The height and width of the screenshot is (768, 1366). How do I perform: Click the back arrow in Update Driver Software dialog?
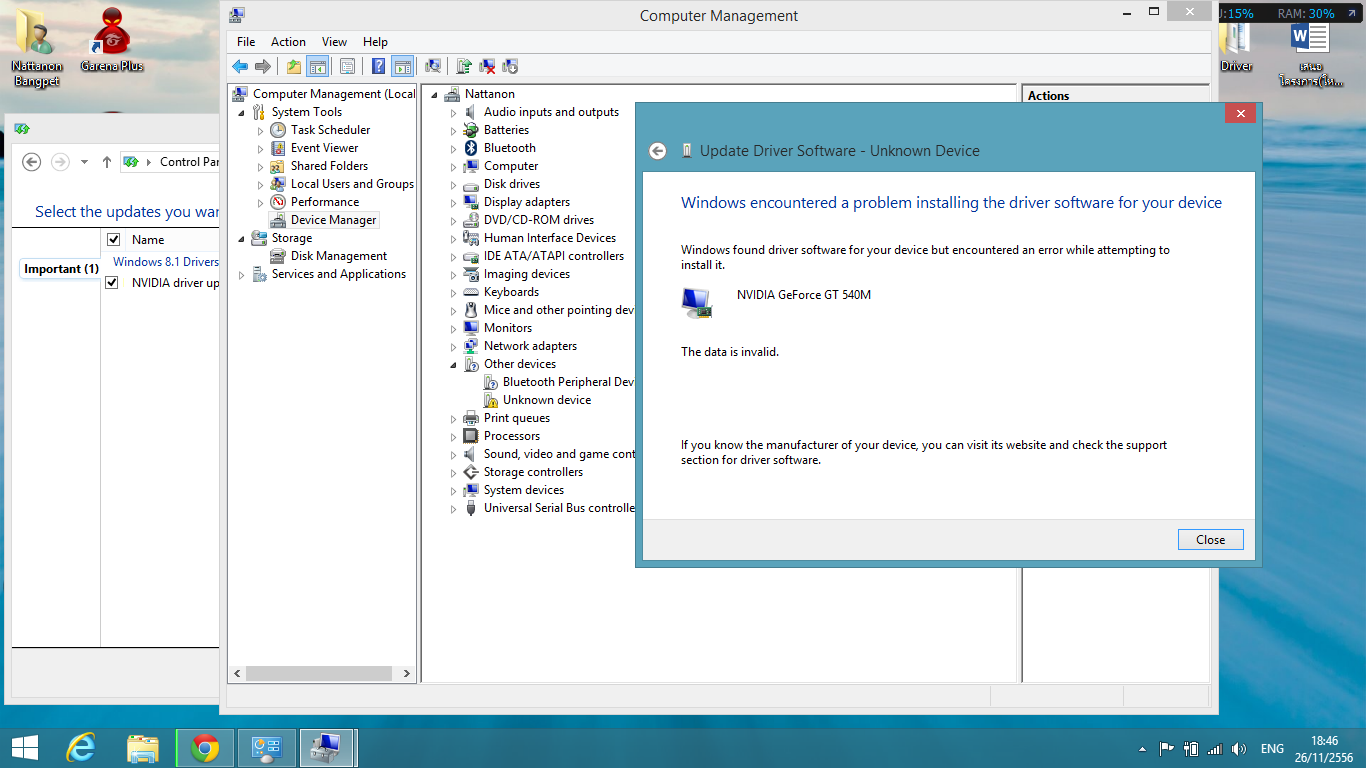click(x=657, y=151)
